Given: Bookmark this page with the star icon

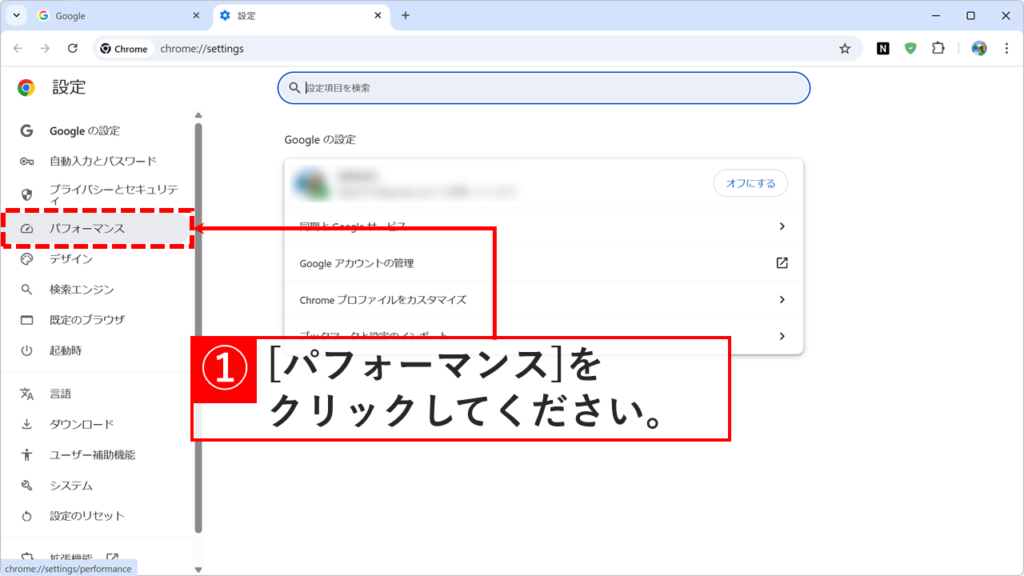Looking at the screenshot, I should click(845, 47).
